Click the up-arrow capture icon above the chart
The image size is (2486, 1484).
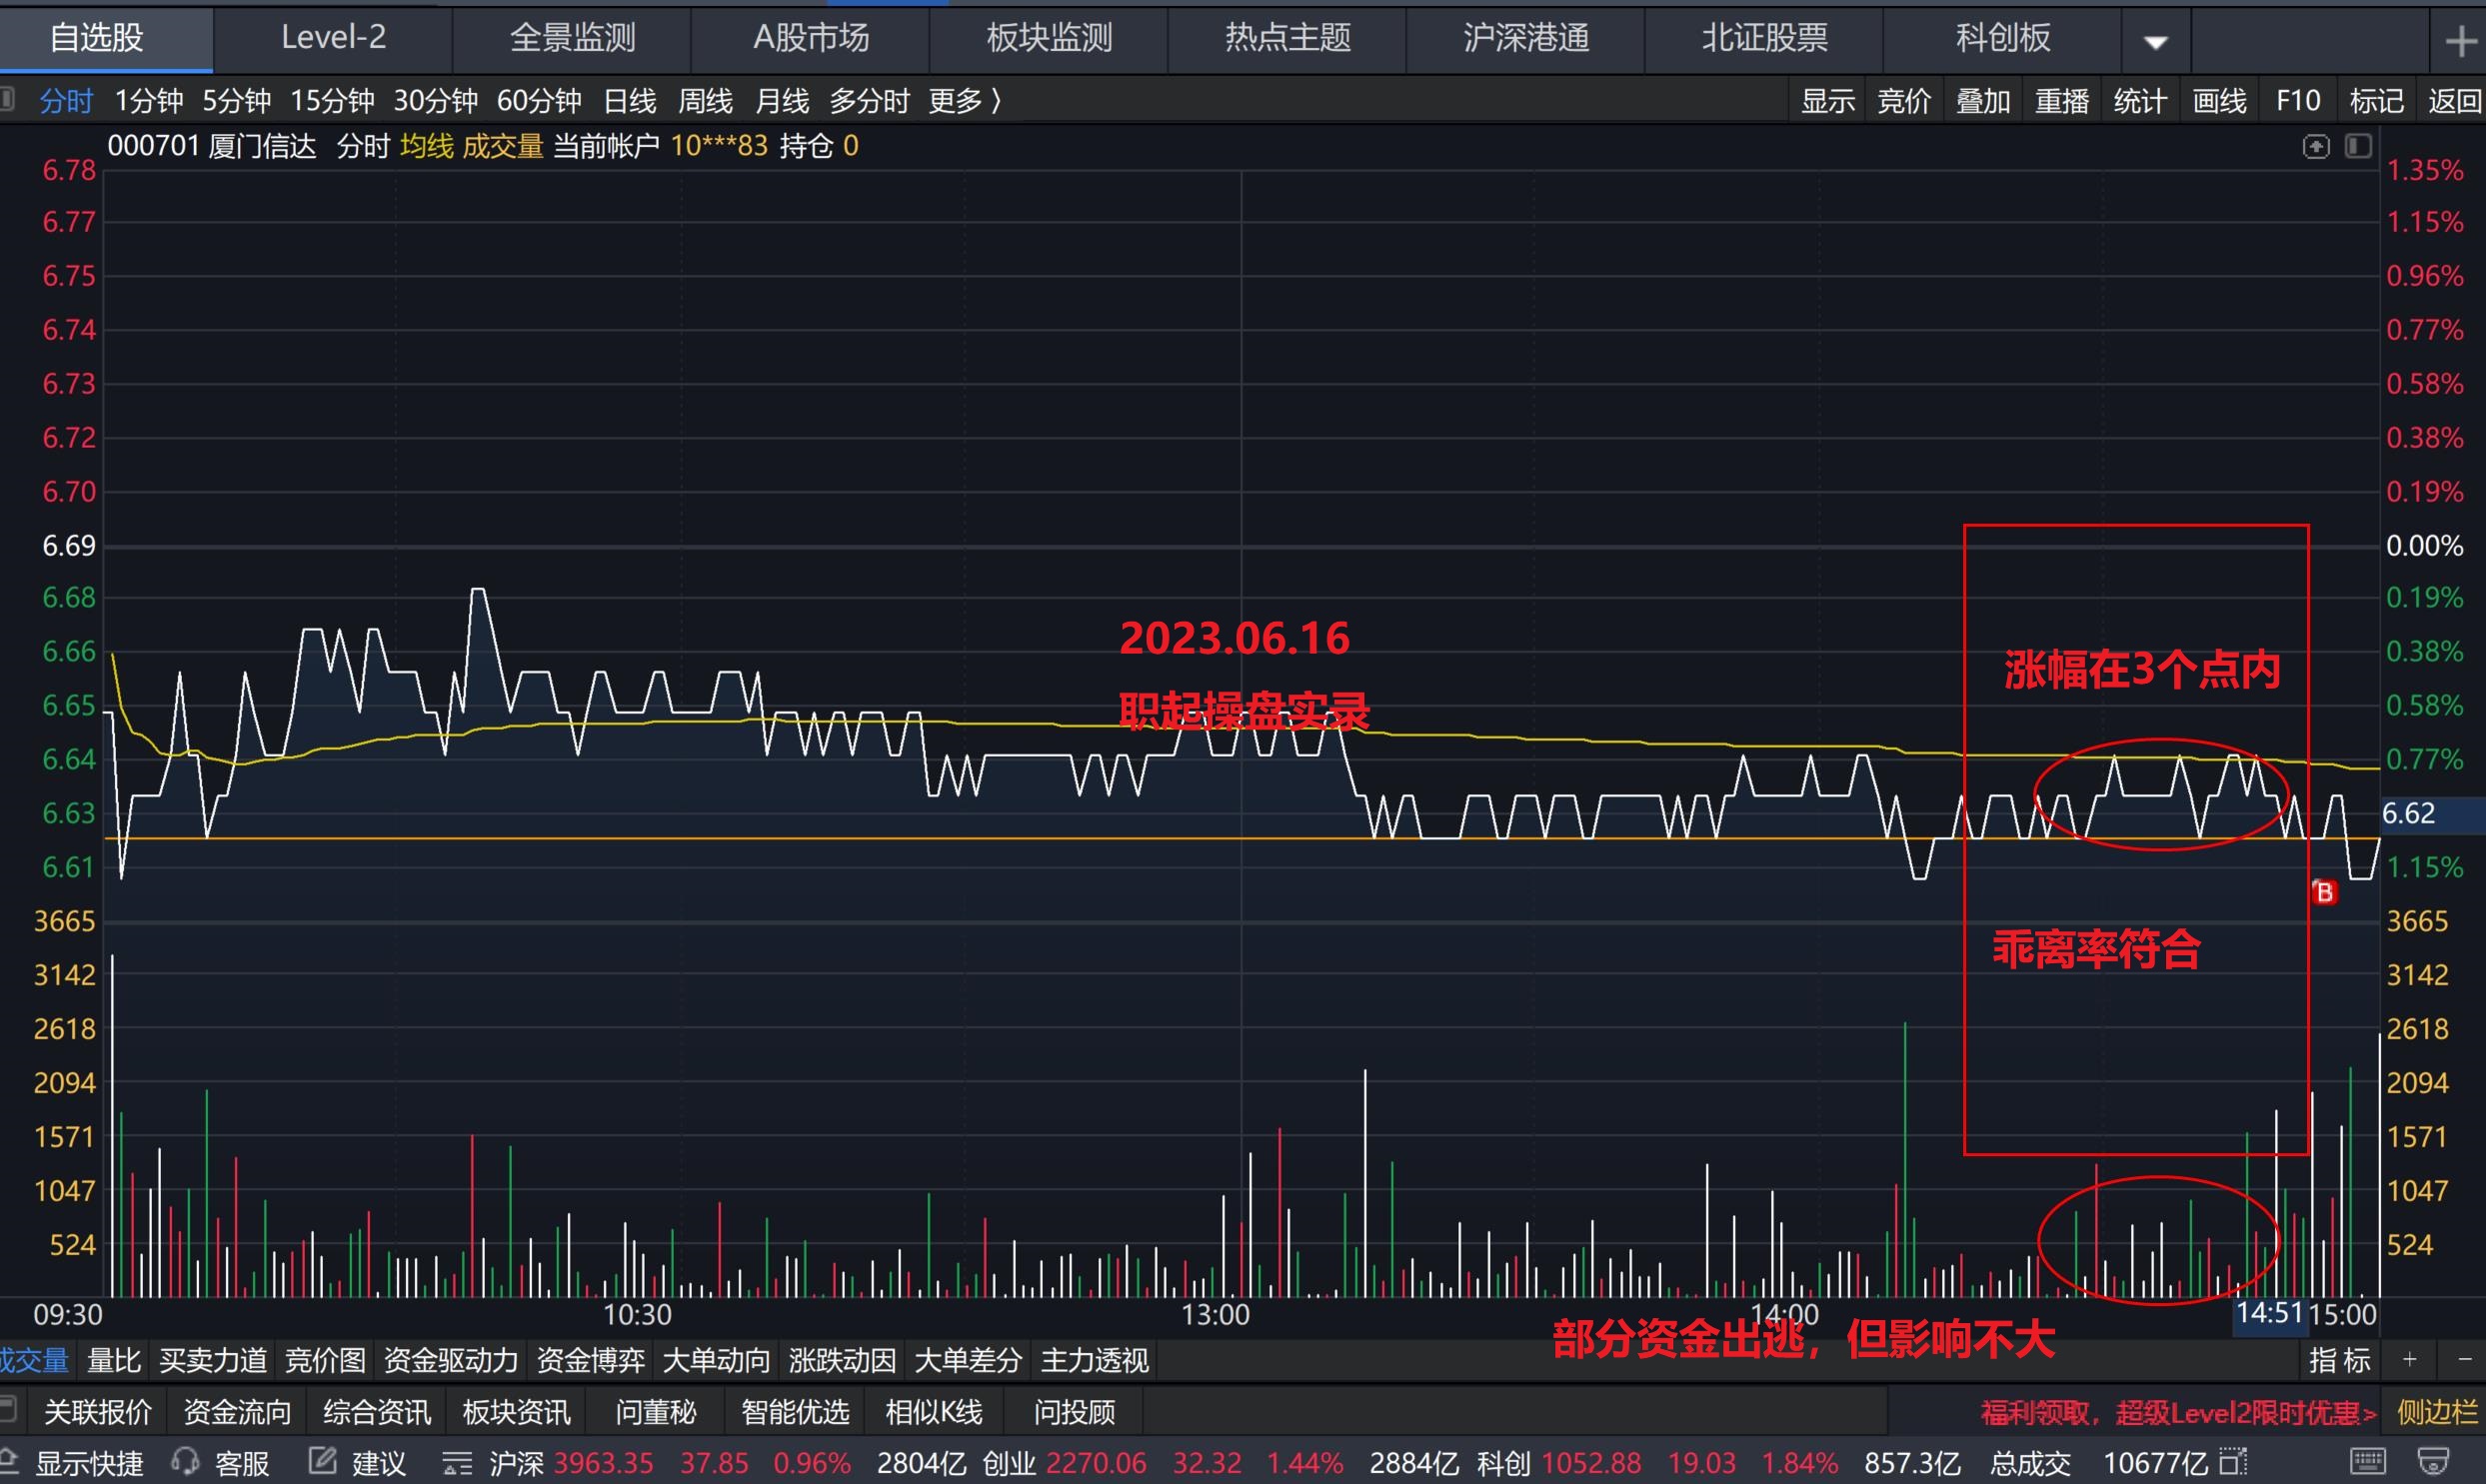(2317, 146)
